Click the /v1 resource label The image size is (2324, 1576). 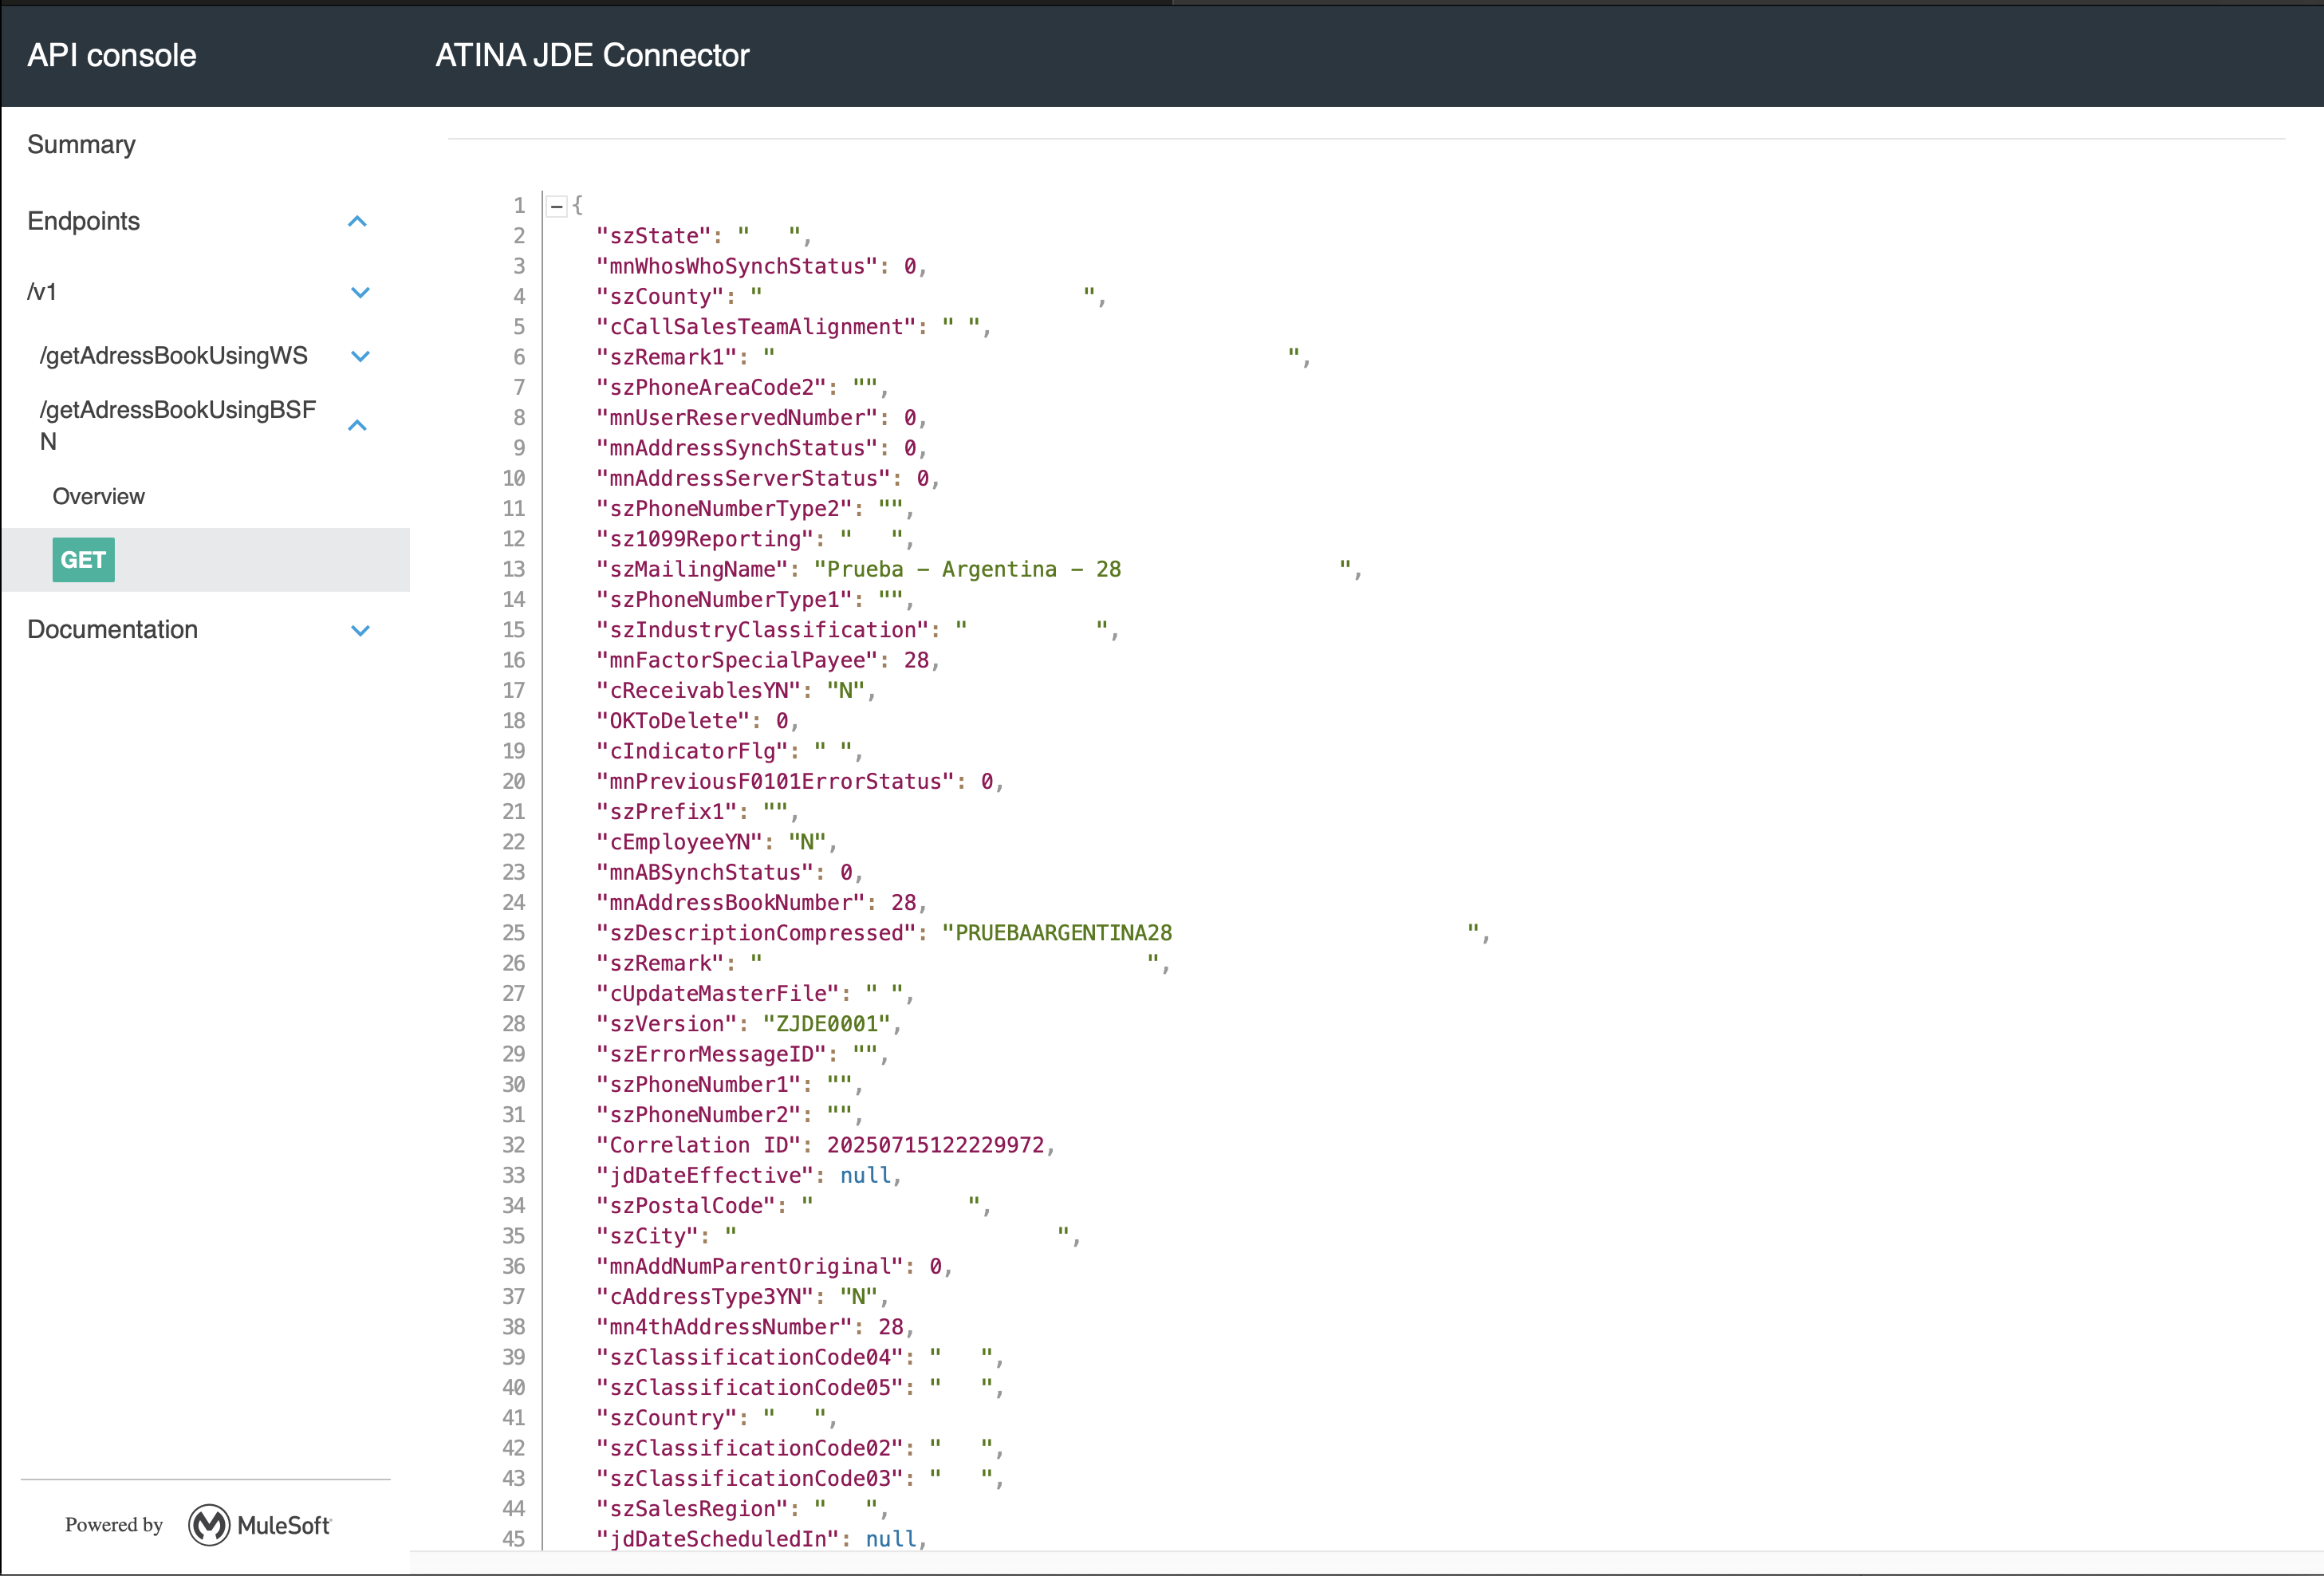click(x=42, y=292)
